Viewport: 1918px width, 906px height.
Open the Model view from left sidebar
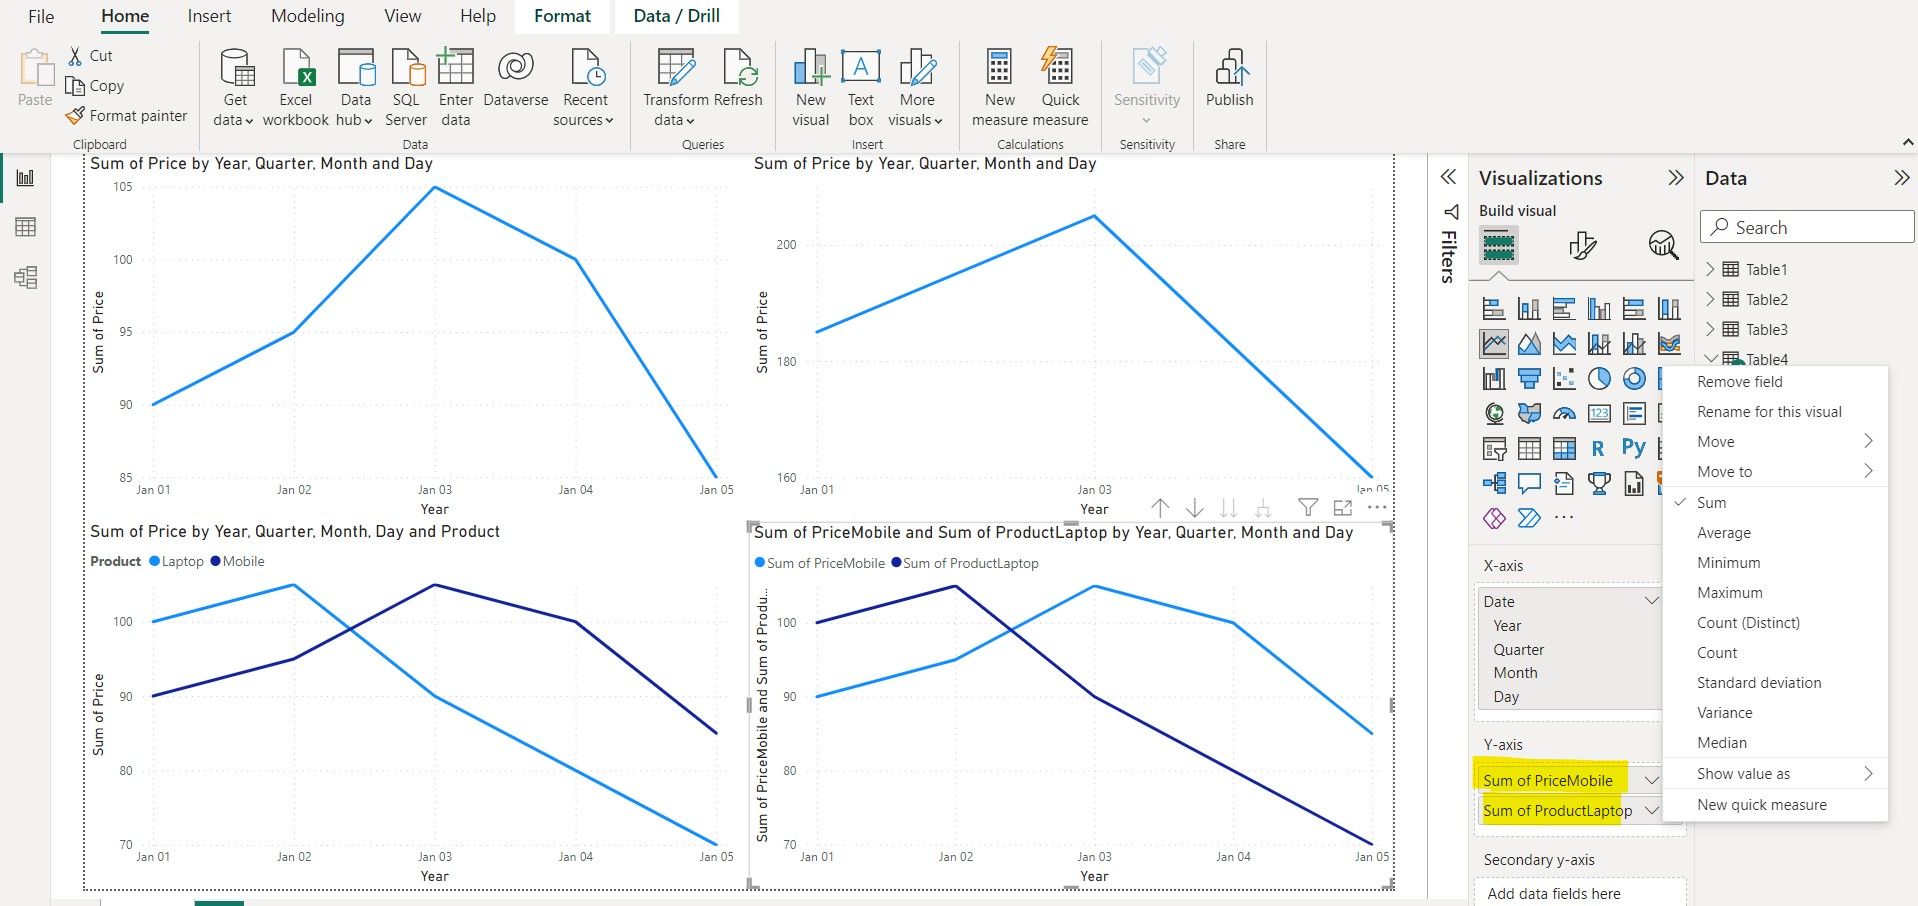tap(26, 277)
